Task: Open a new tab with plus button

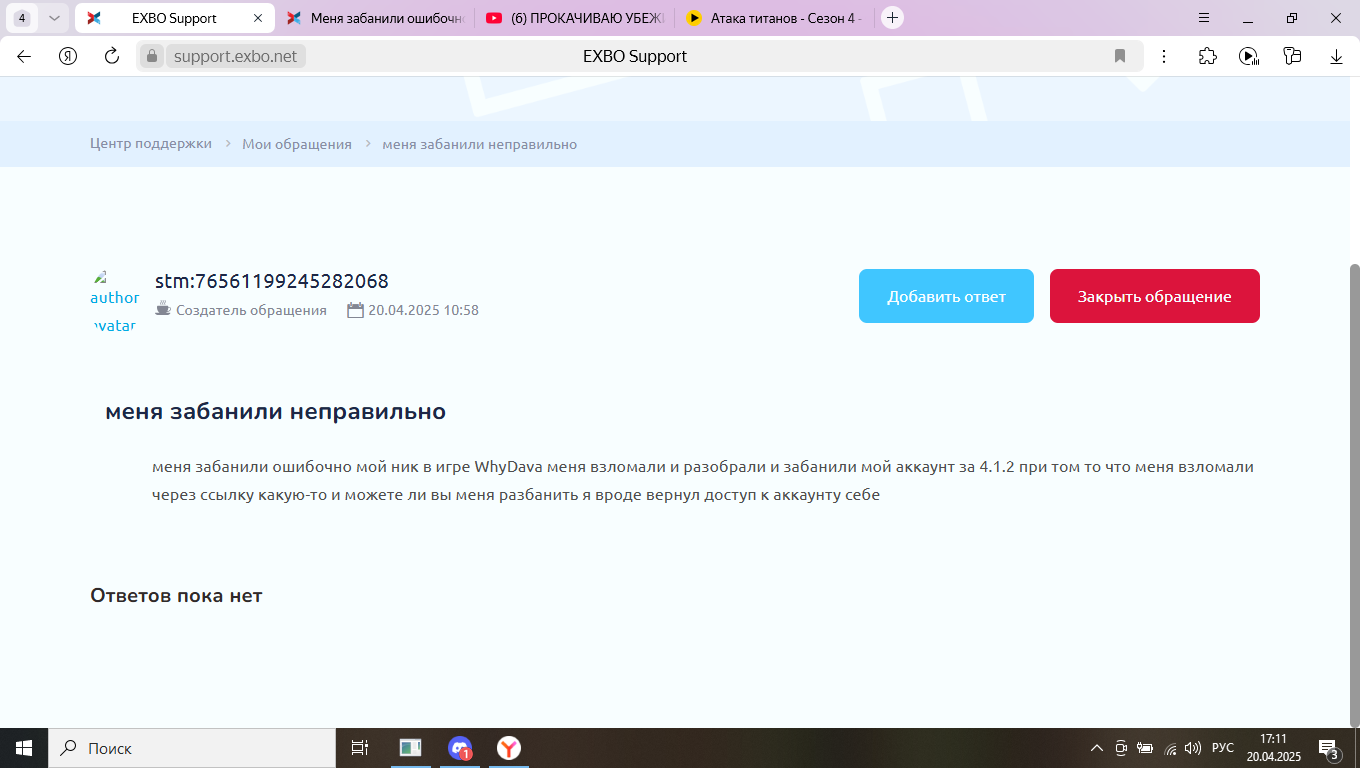Action: (893, 18)
